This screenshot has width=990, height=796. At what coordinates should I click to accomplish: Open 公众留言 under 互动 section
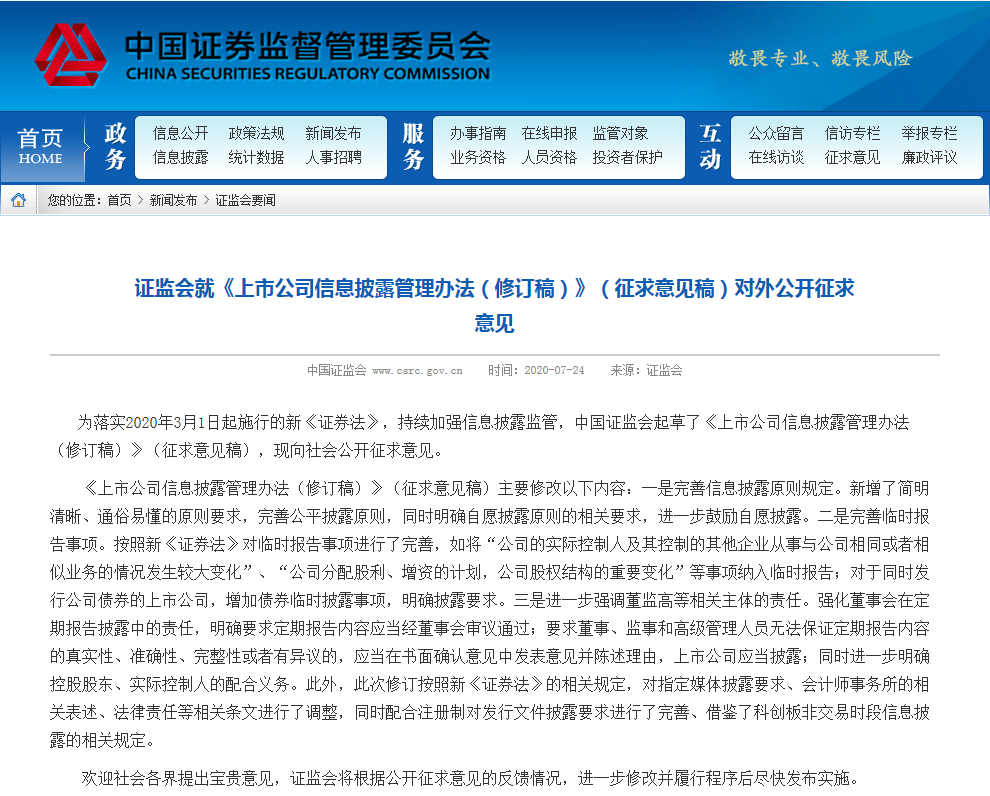[776, 133]
